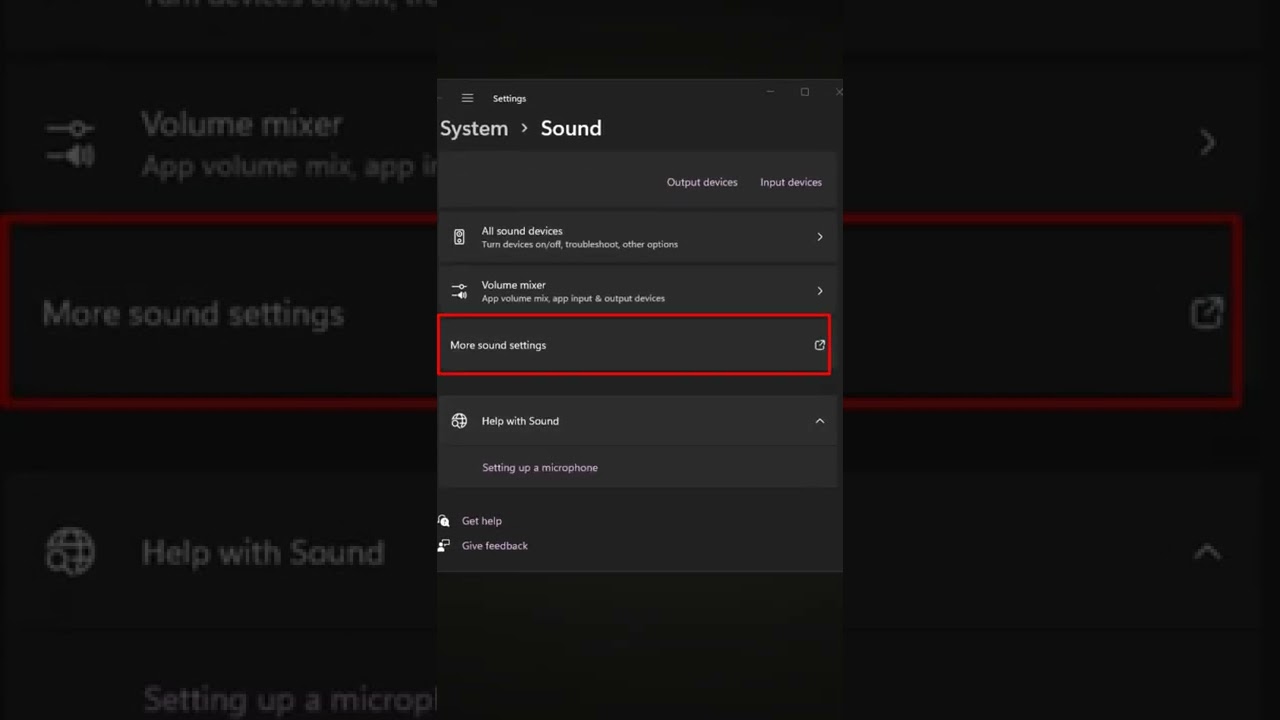The width and height of the screenshot is (1280, 720).
Task: Click the background enlarged Volume mixer chevron
Action: click(x=1208, y=143)
